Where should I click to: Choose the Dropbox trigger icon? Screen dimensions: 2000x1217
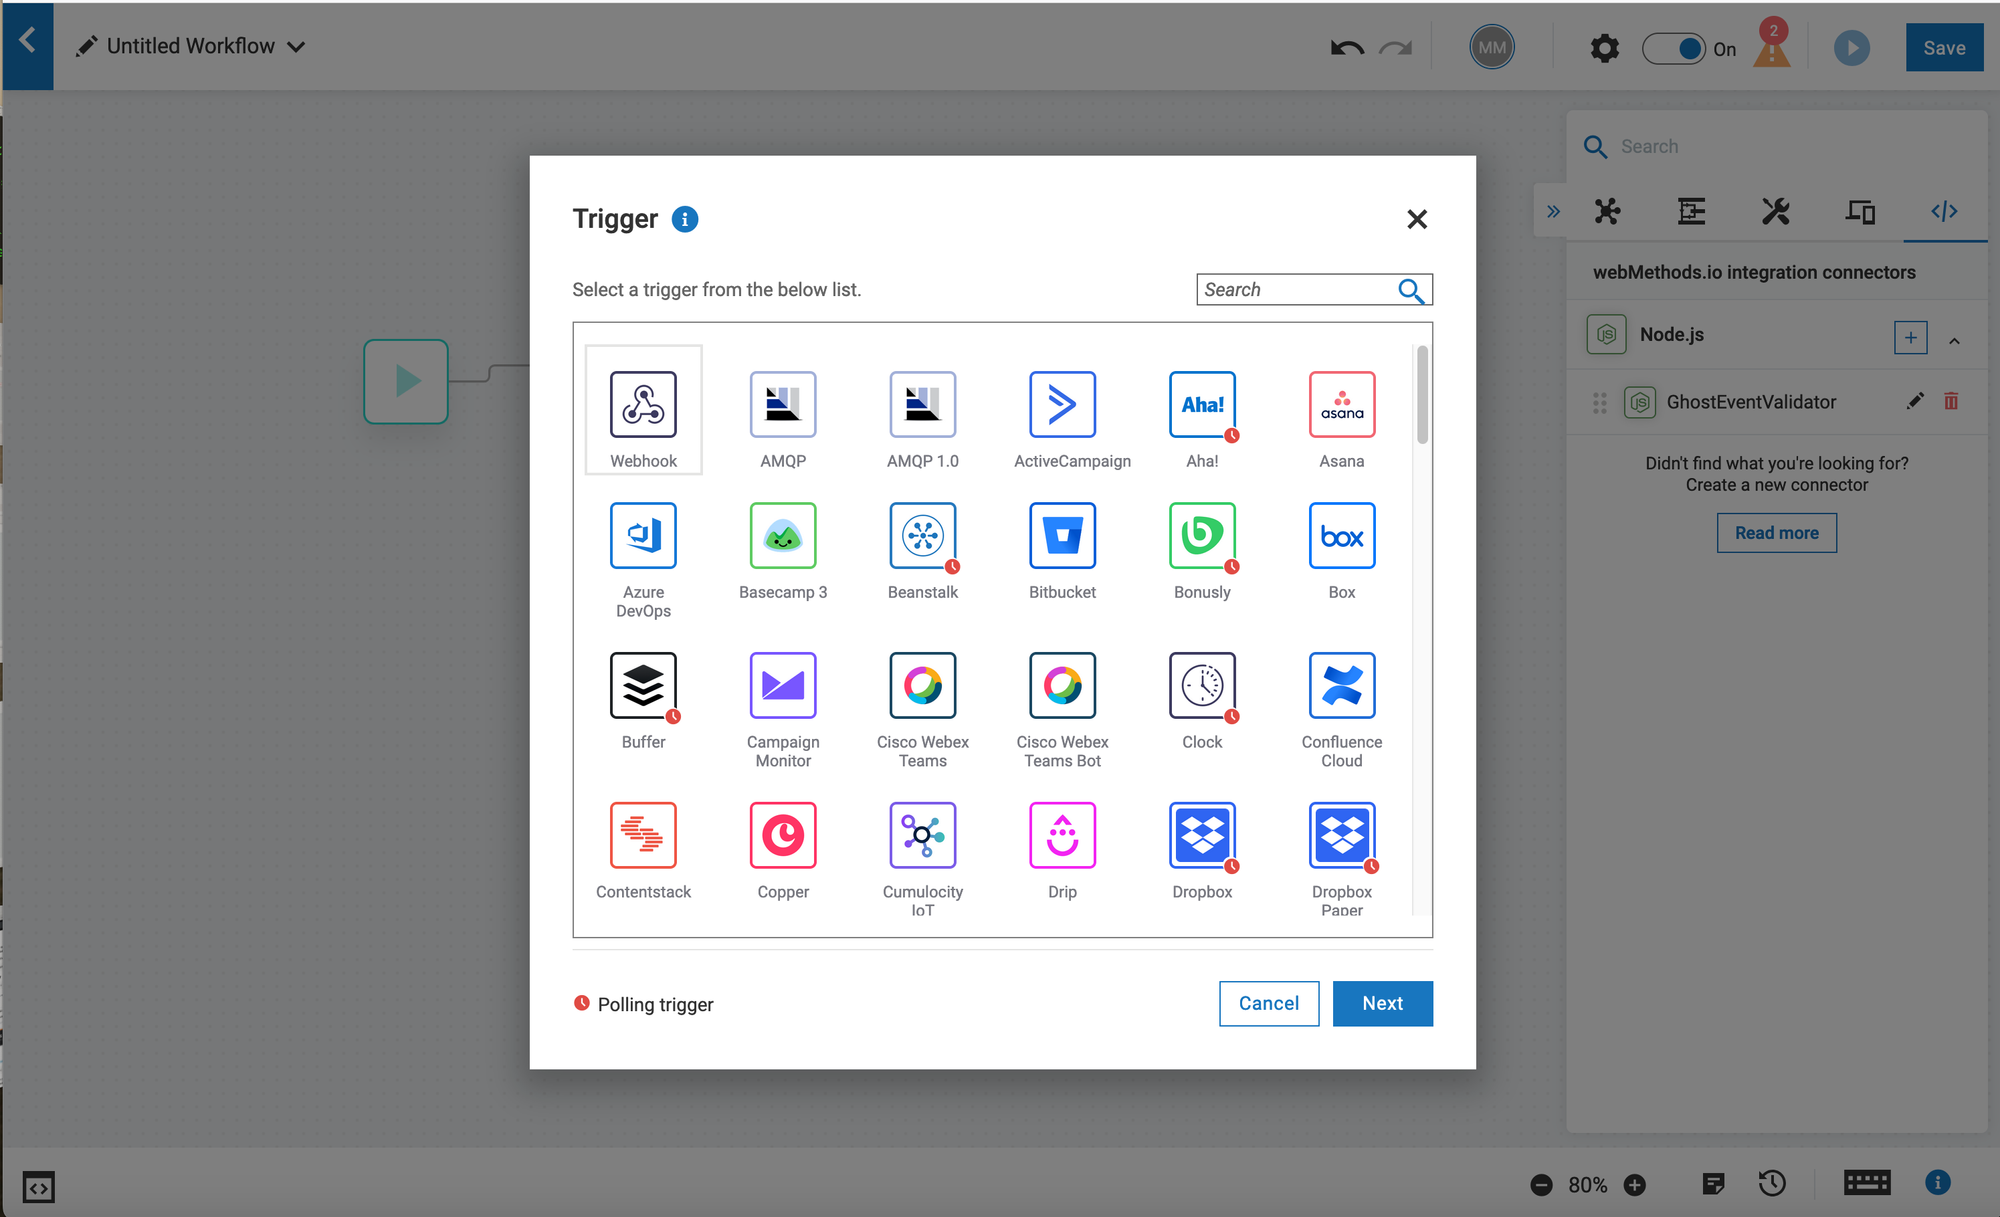click(1202, 835)
